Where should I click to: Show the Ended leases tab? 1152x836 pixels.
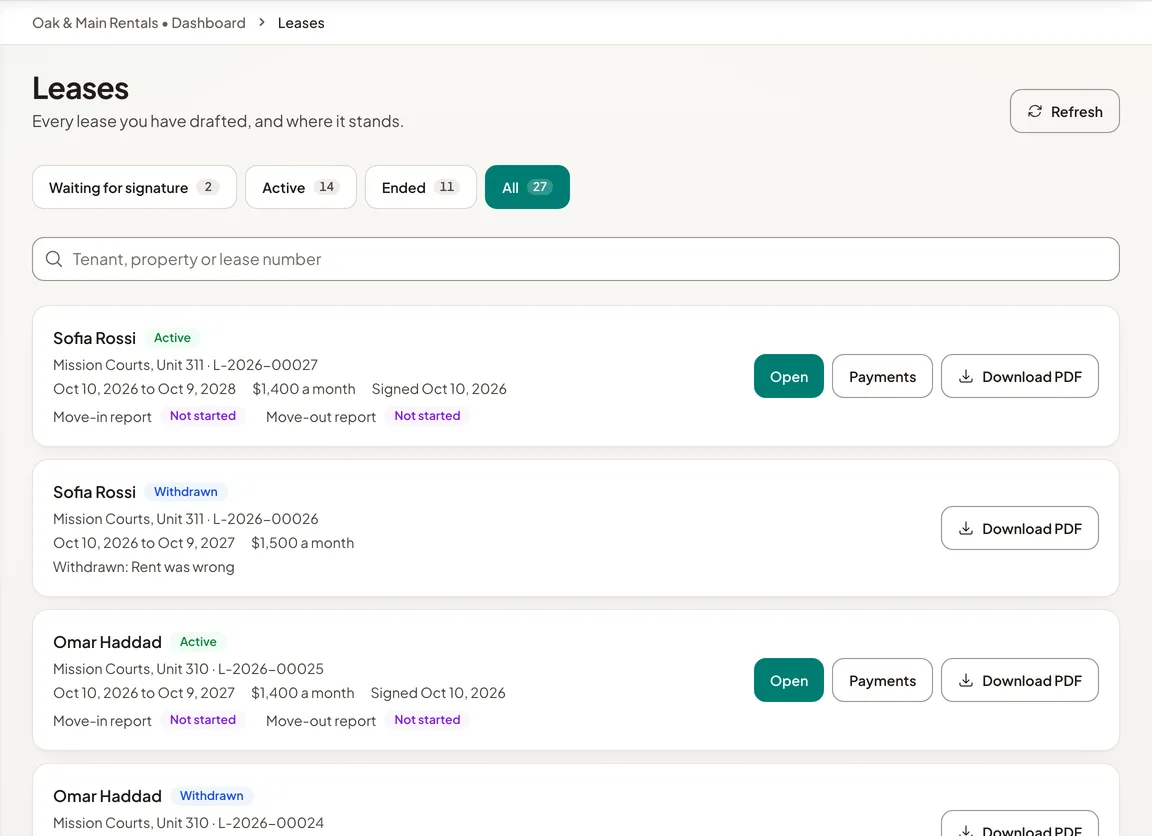coord(420,187)
